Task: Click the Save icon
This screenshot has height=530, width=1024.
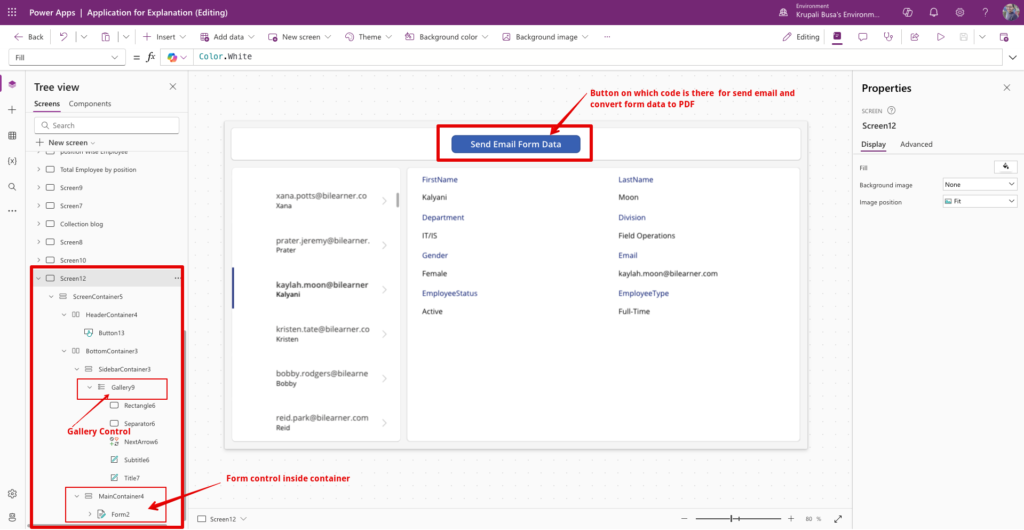Action: click(963, 37)
